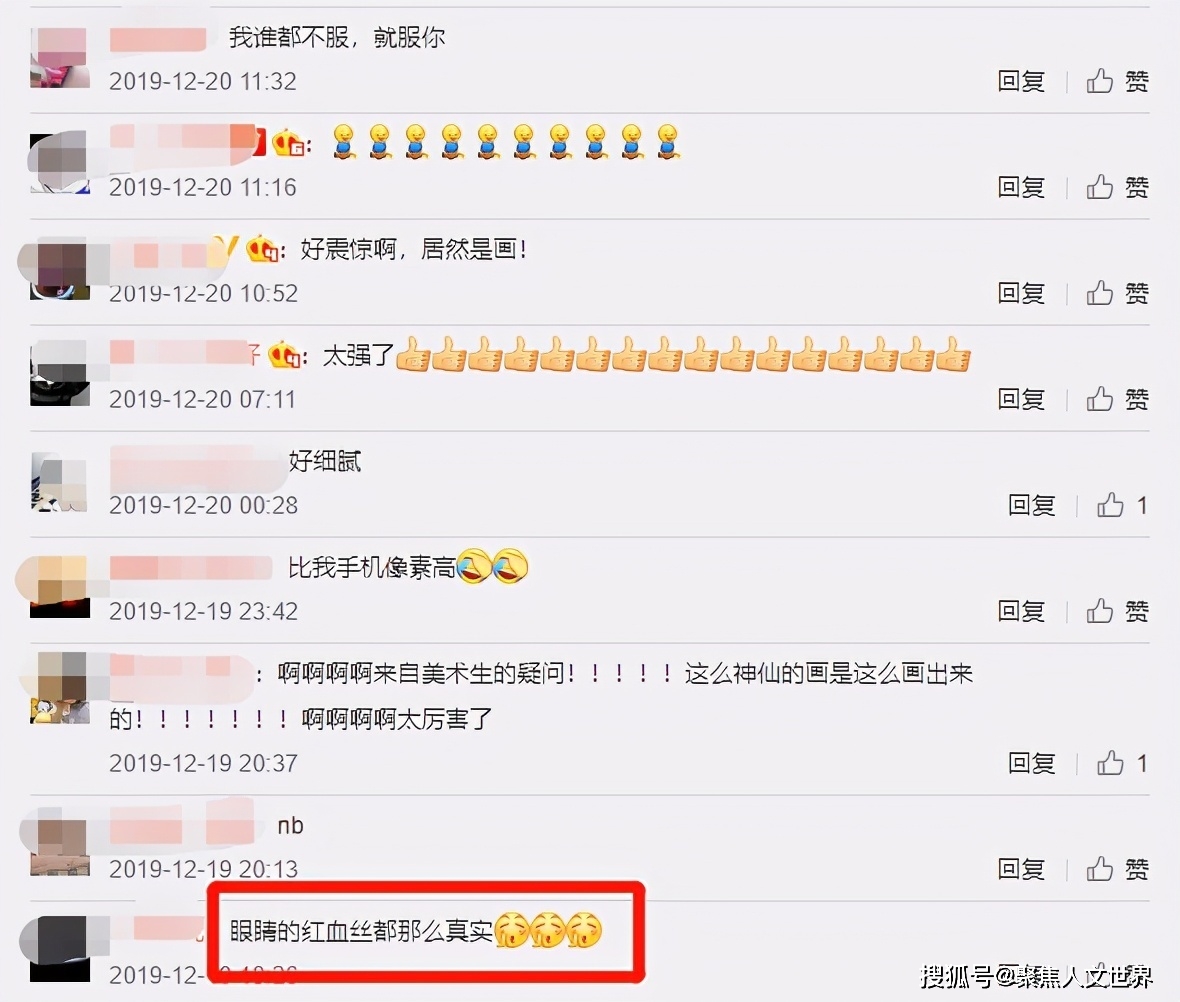Open the avatar of the 11:32 commenter
The width and height of the screenshot is (1180, 1002).
(59, 58)
